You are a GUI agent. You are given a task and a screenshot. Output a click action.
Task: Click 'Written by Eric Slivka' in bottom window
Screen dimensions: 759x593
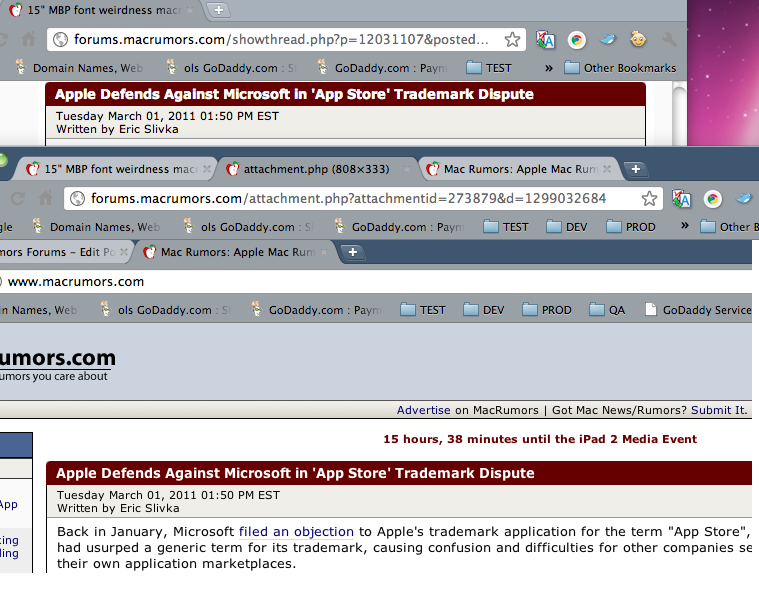click(x=118, y=508)
